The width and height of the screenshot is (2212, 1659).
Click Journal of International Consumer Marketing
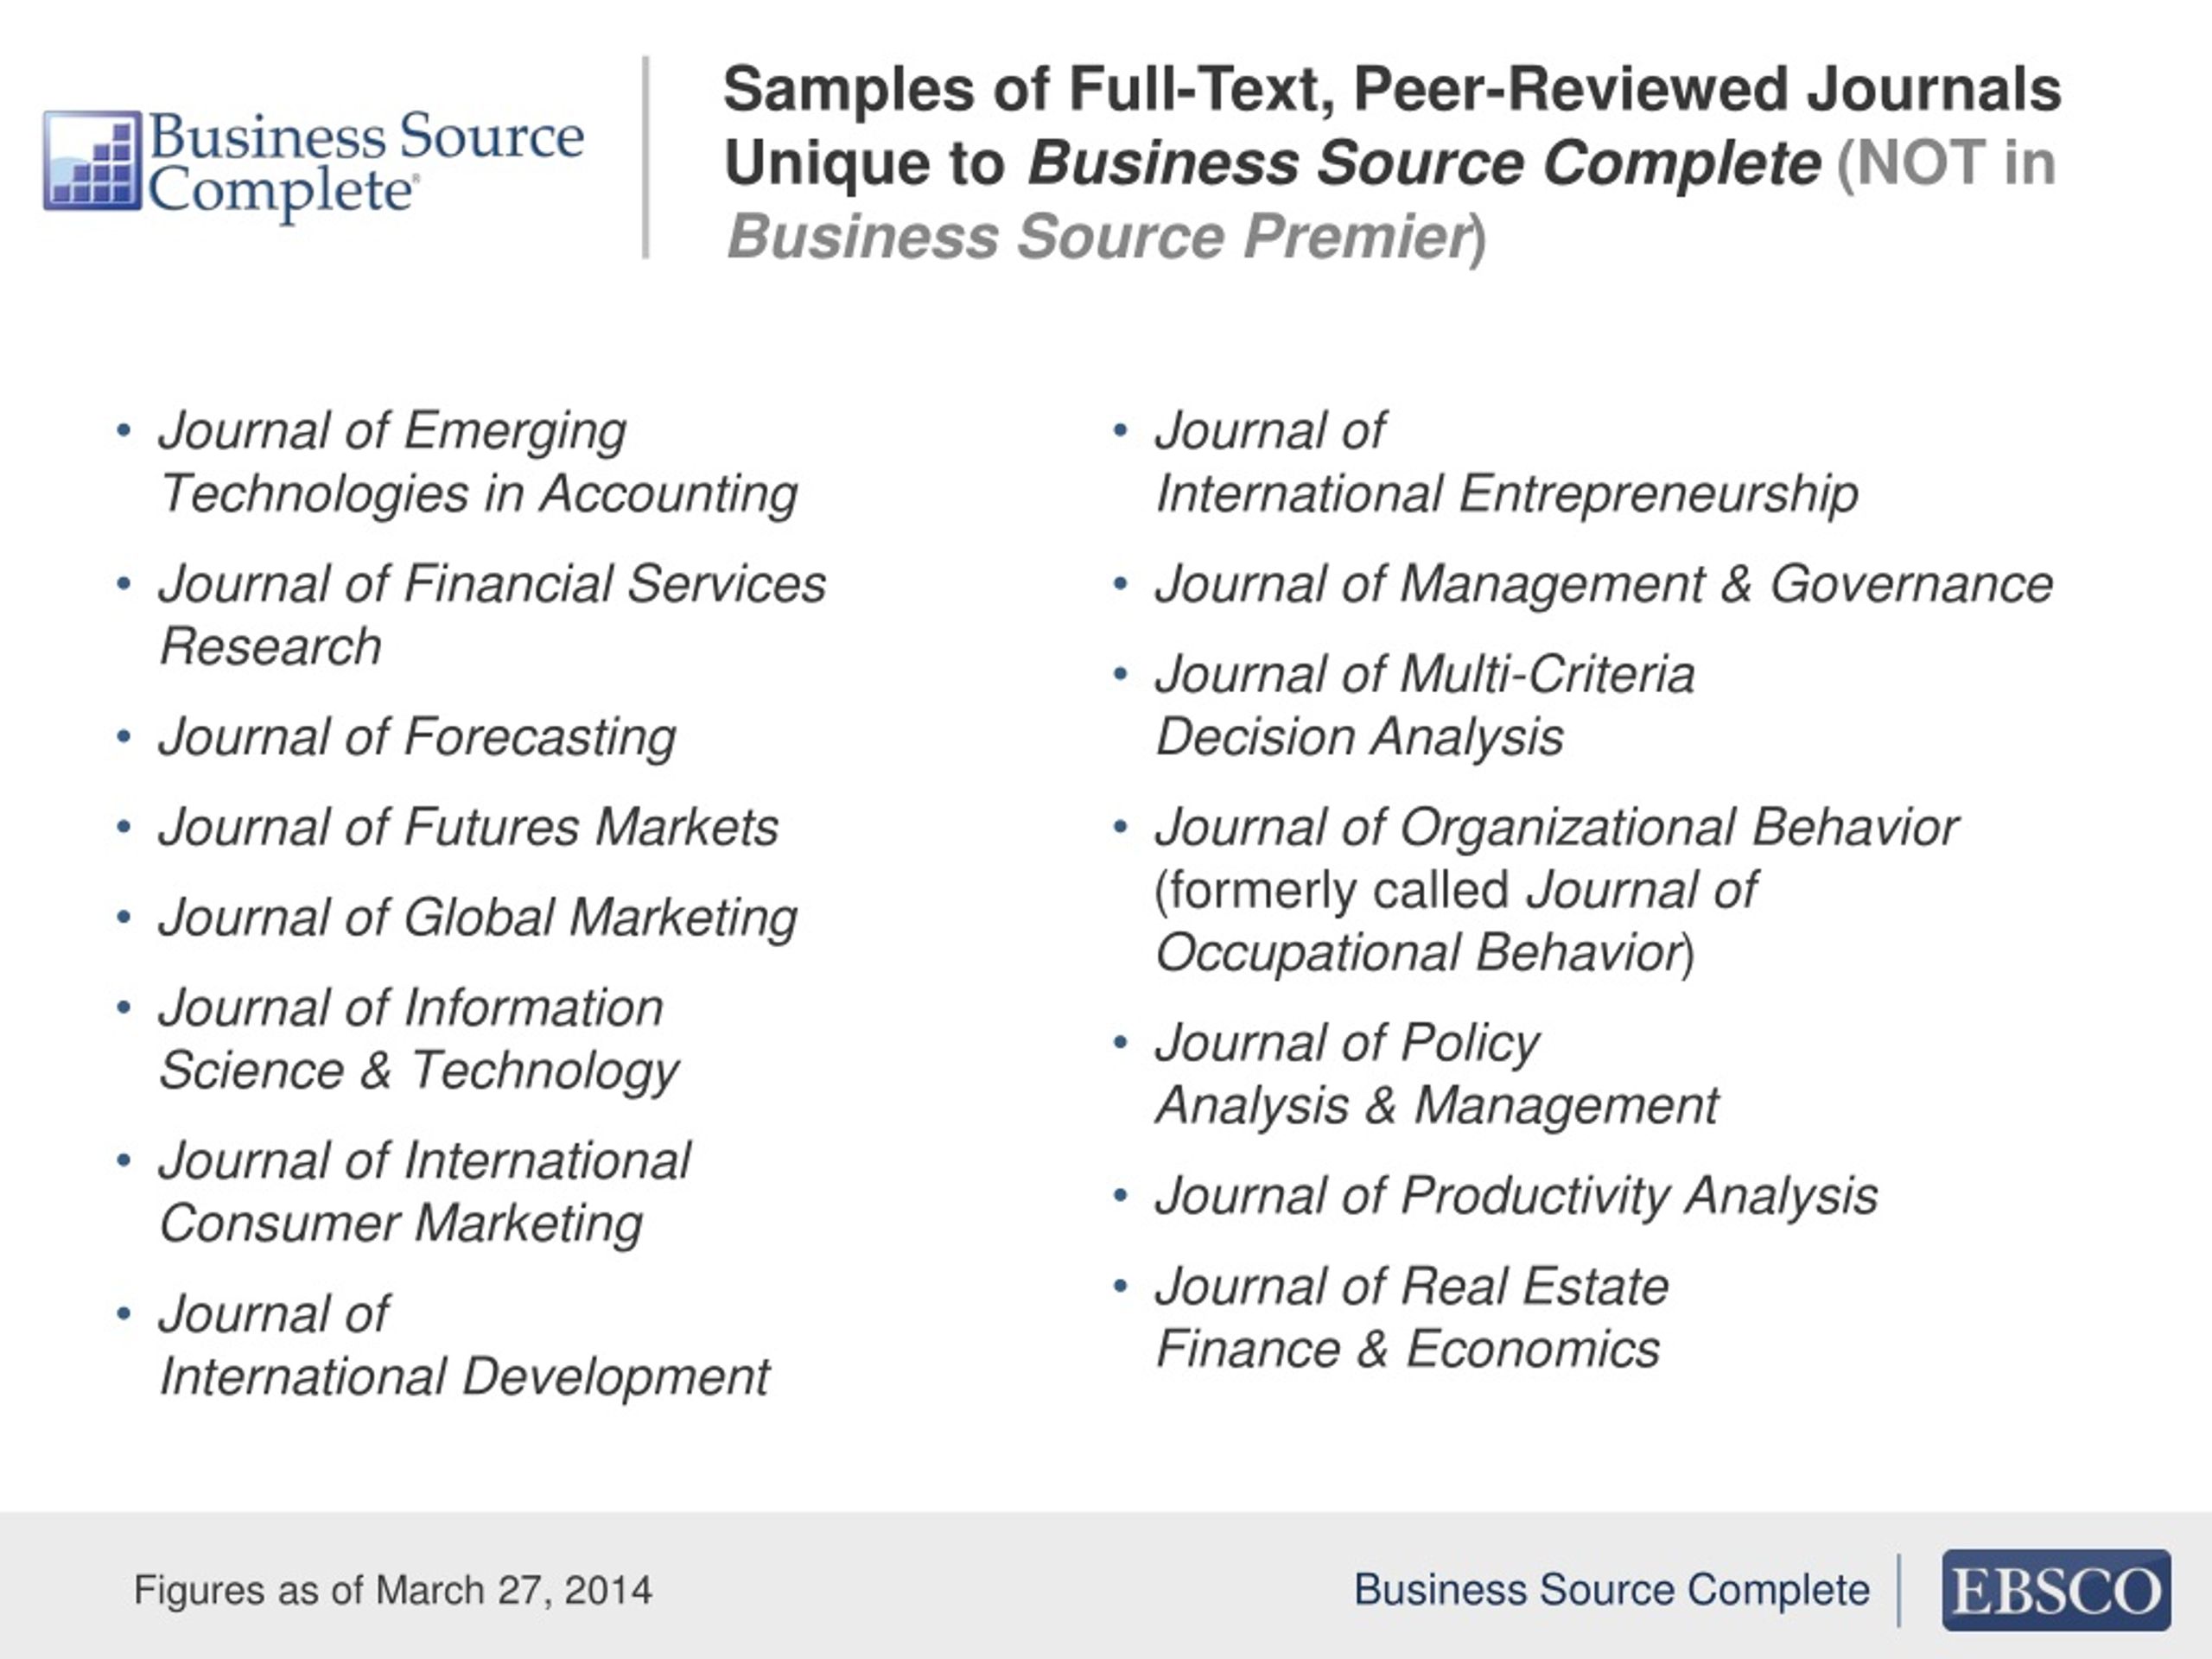click(x=424, y=1192)
